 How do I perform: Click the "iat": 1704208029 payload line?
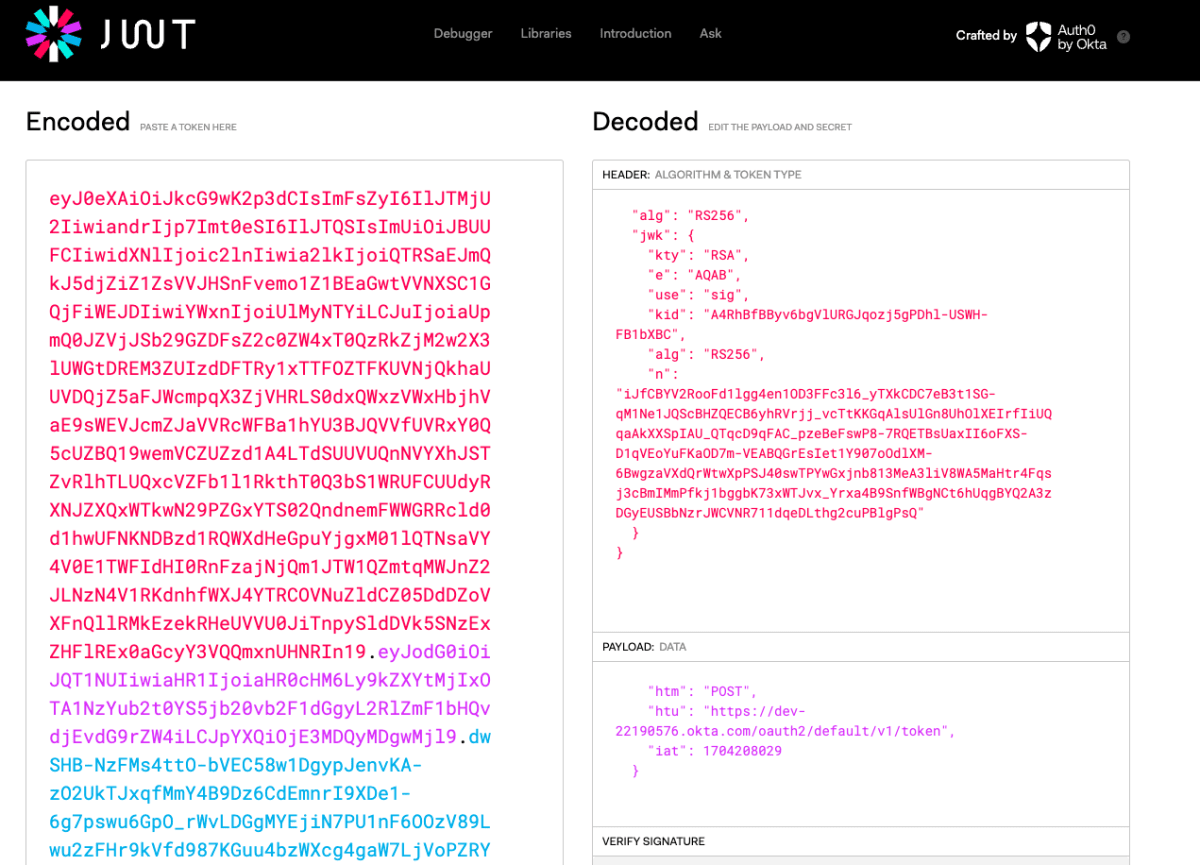(714, 751)
